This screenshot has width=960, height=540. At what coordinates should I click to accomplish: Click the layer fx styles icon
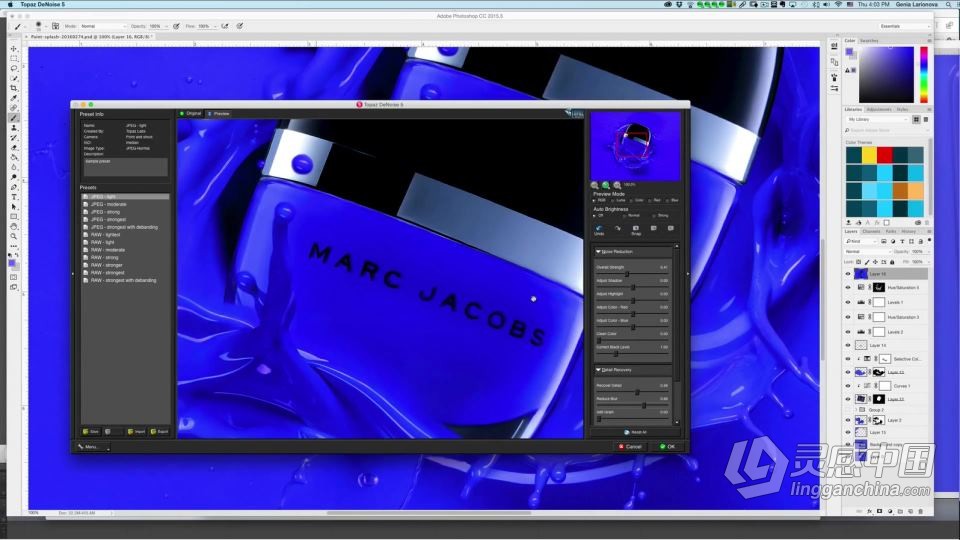869,511
